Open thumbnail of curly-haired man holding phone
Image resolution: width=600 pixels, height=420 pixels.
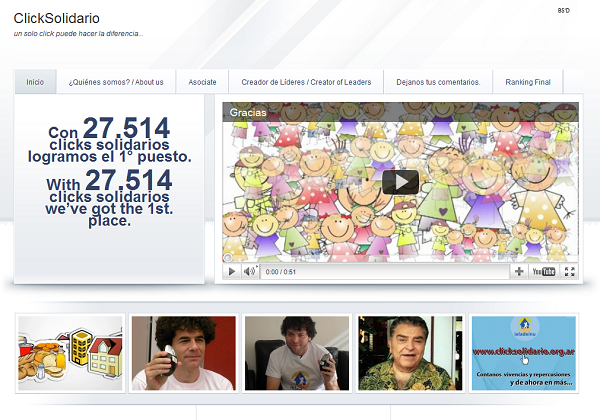point(183,353)
